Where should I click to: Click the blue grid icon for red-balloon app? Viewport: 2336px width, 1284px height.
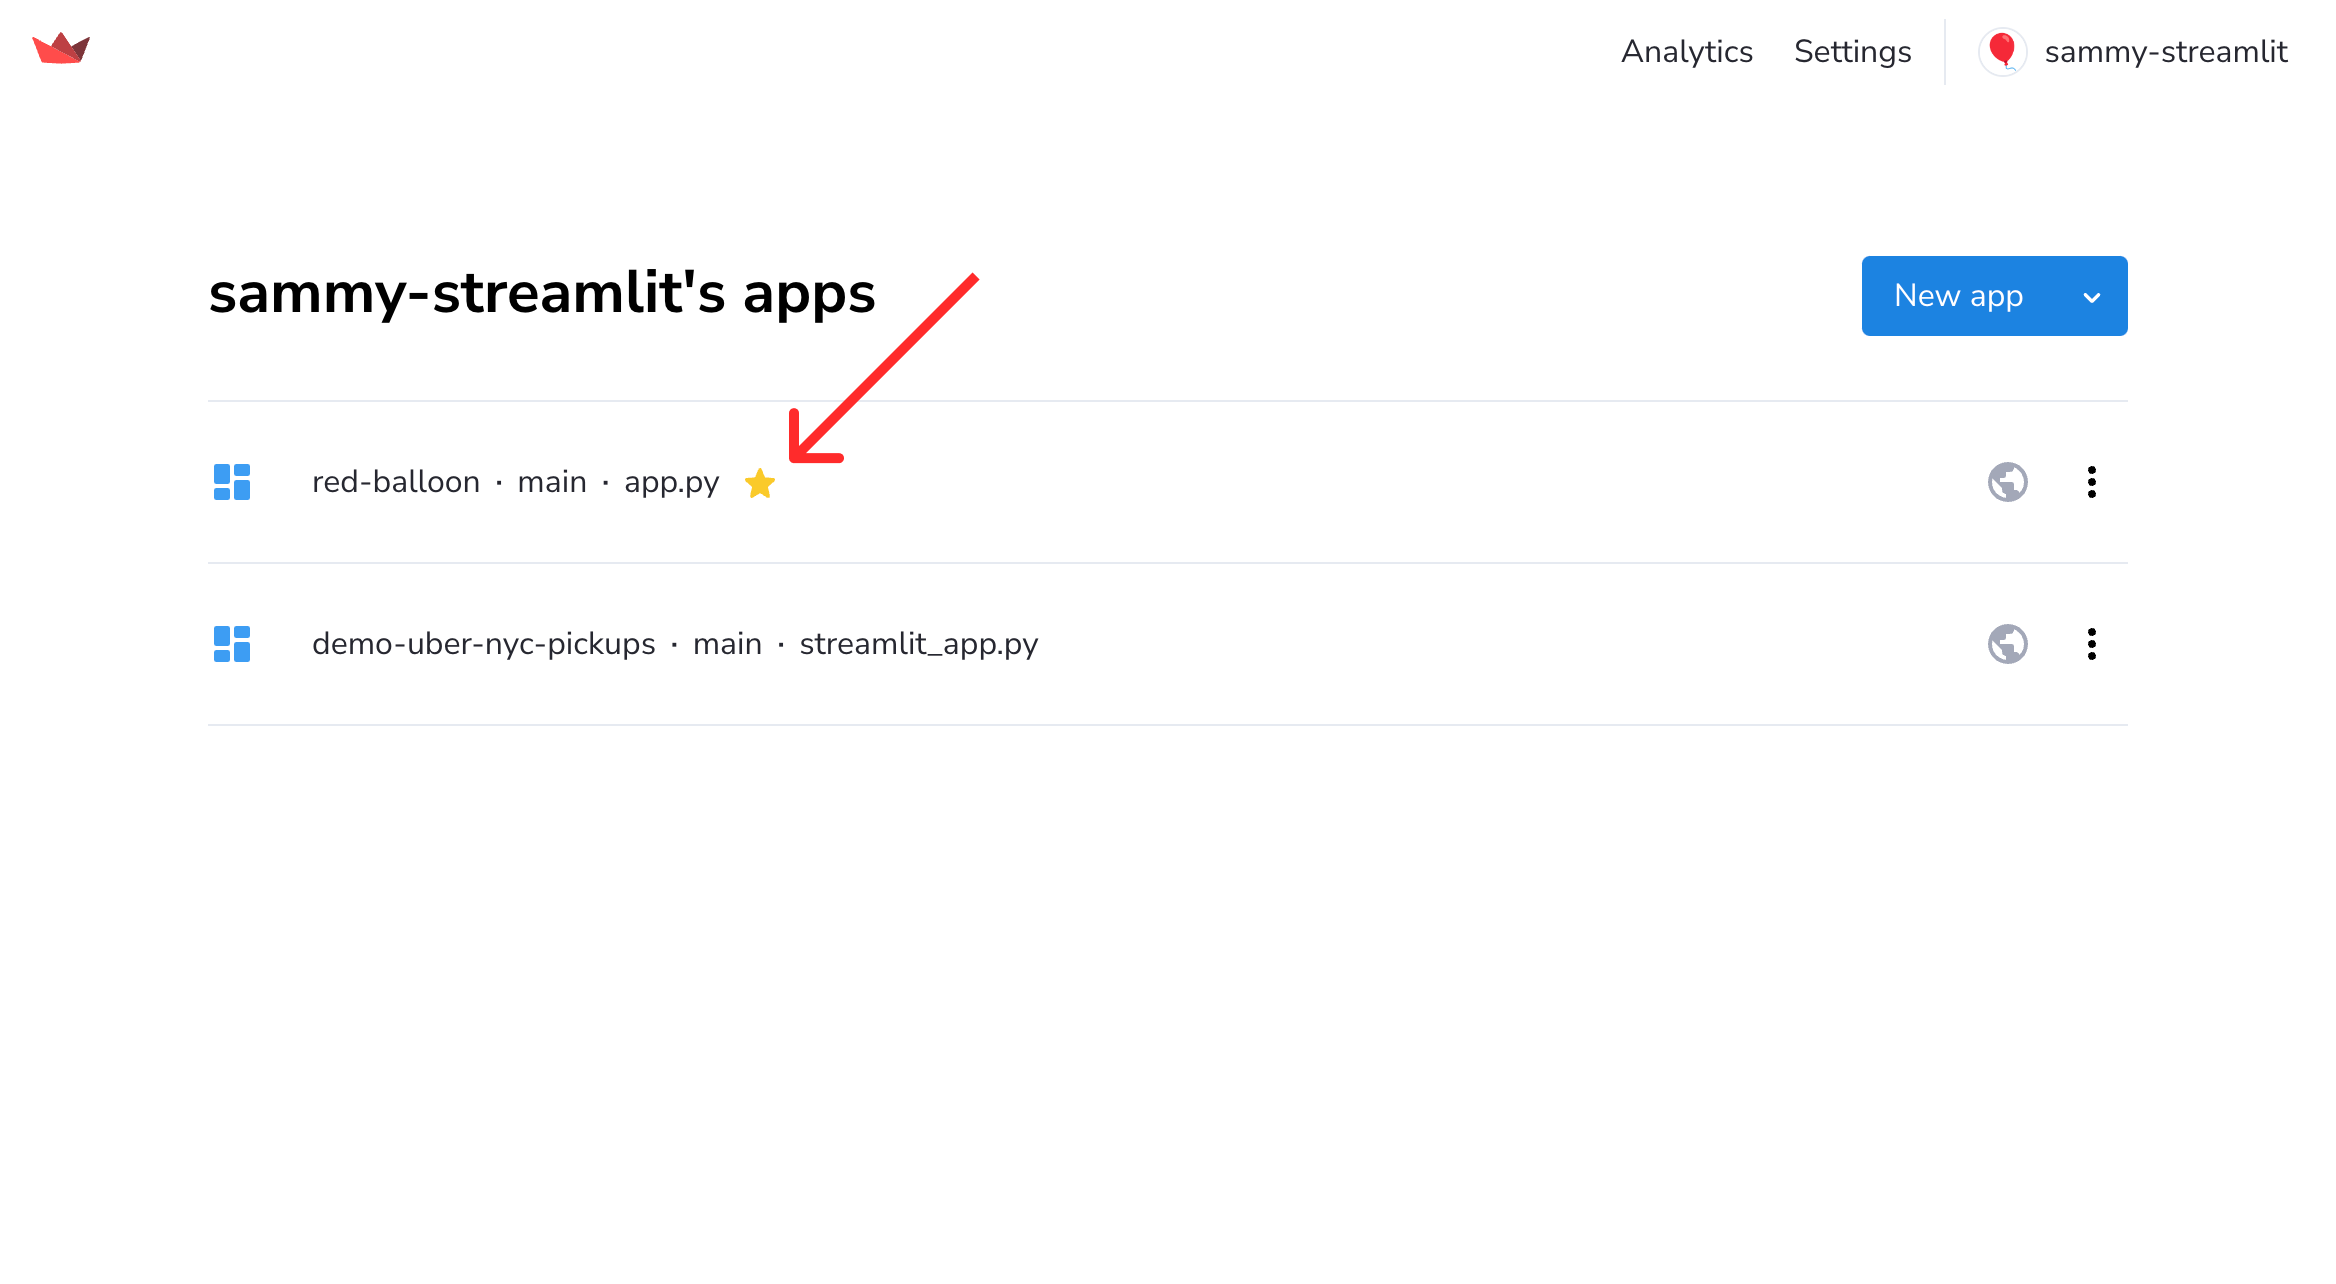point(234,481)
